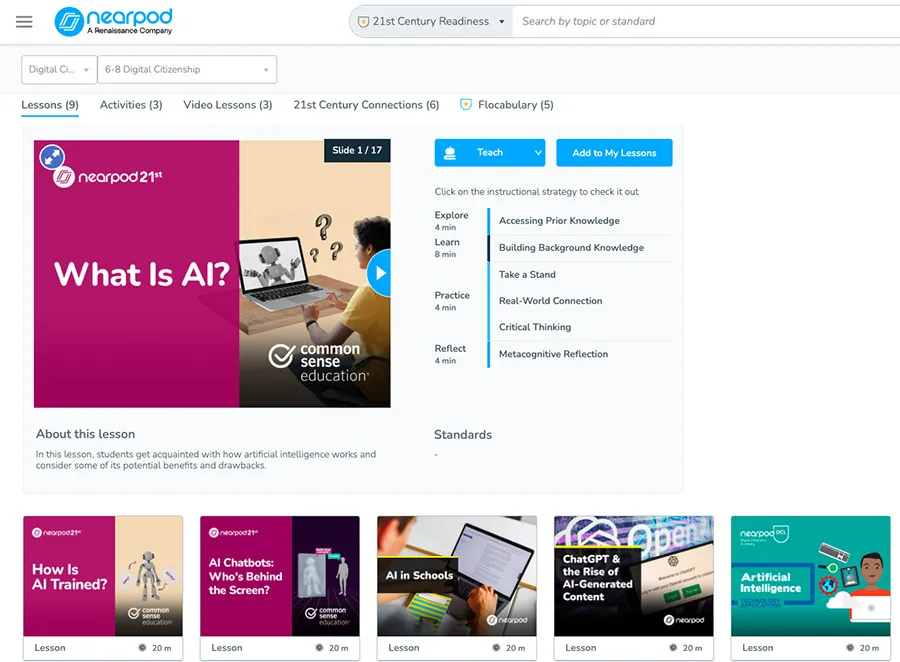The height and width of the screenshot is (662, 900).
Task: Open AI Chatbots: Who's Behind the Screen? card
Action: tap(280, 588)
